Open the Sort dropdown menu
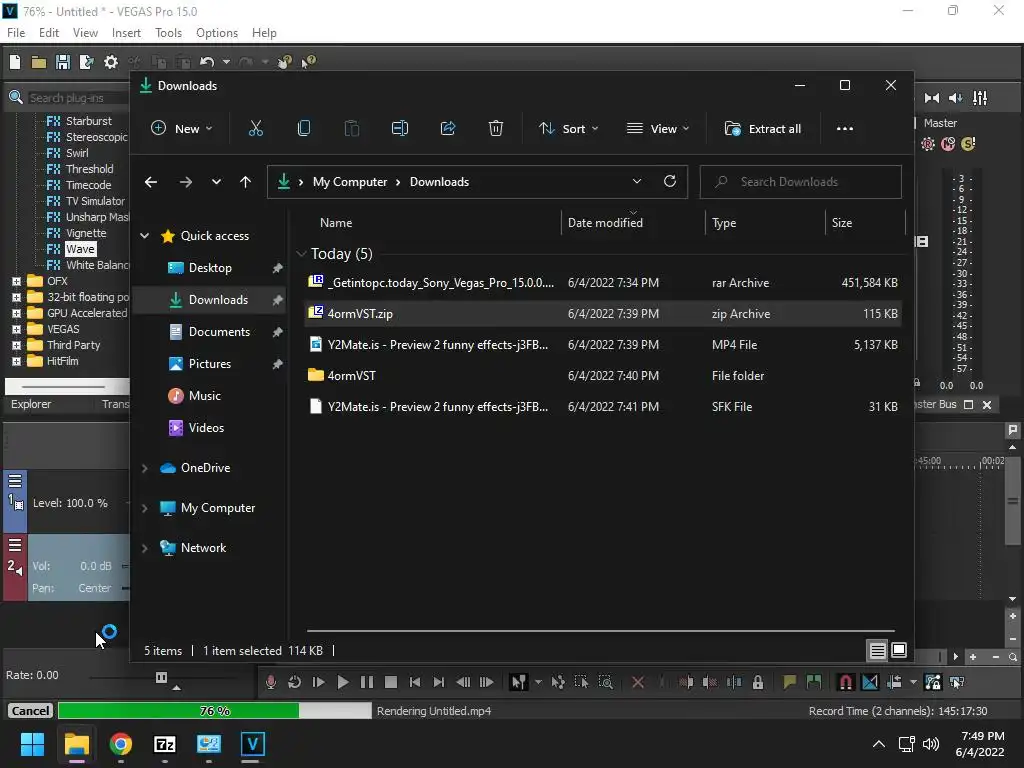1024x768 pixels. pyautogui.click(x=568, y=129)
